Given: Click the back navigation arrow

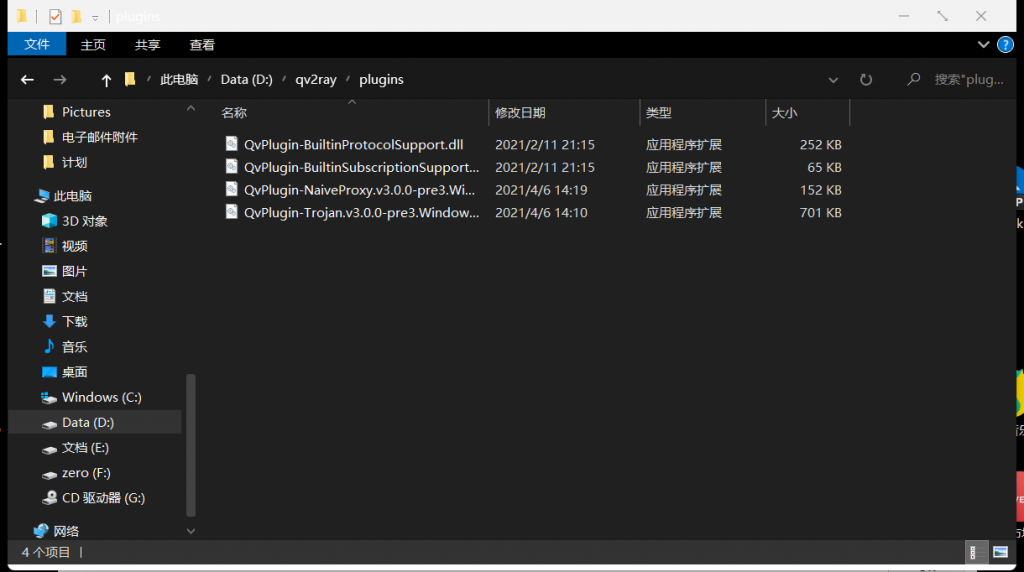Looking at the screenshot, I should (x=27, y=80).
